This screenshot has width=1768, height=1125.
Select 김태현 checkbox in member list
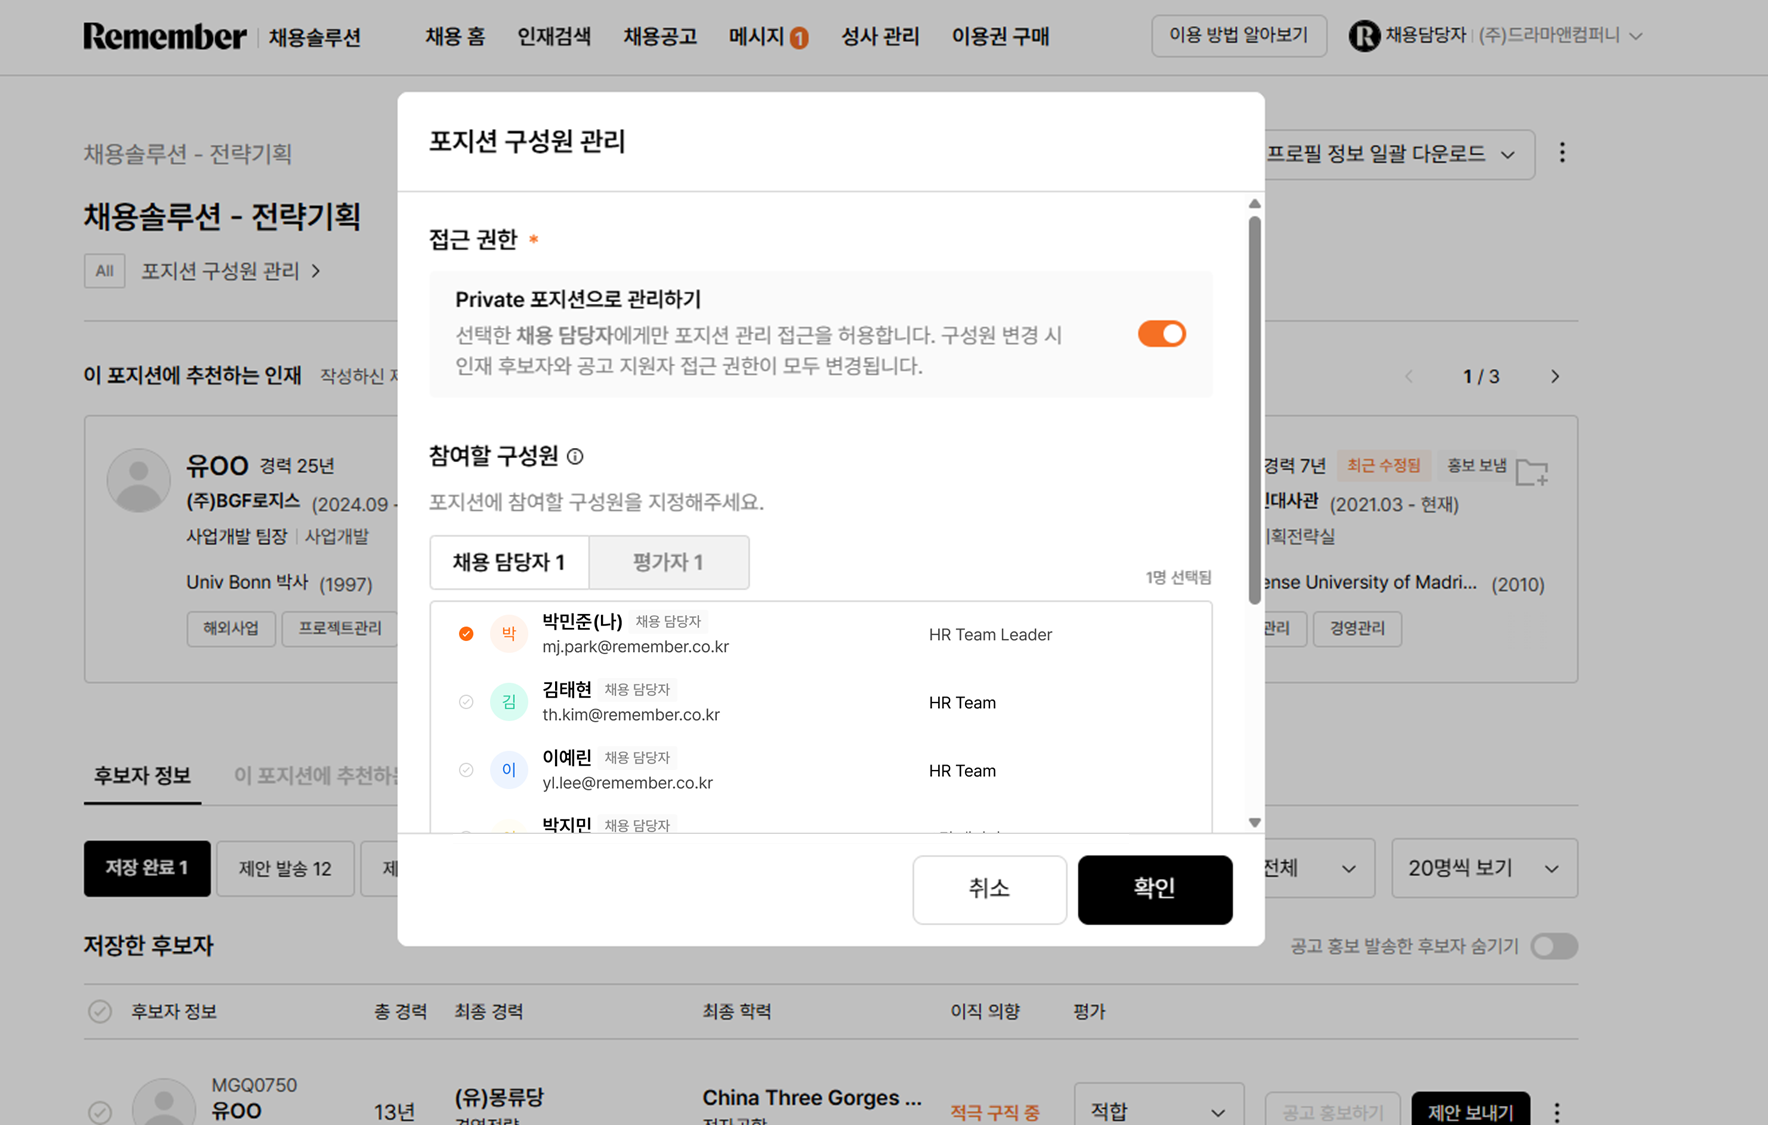pyautogui.click(x=466, y=702)
